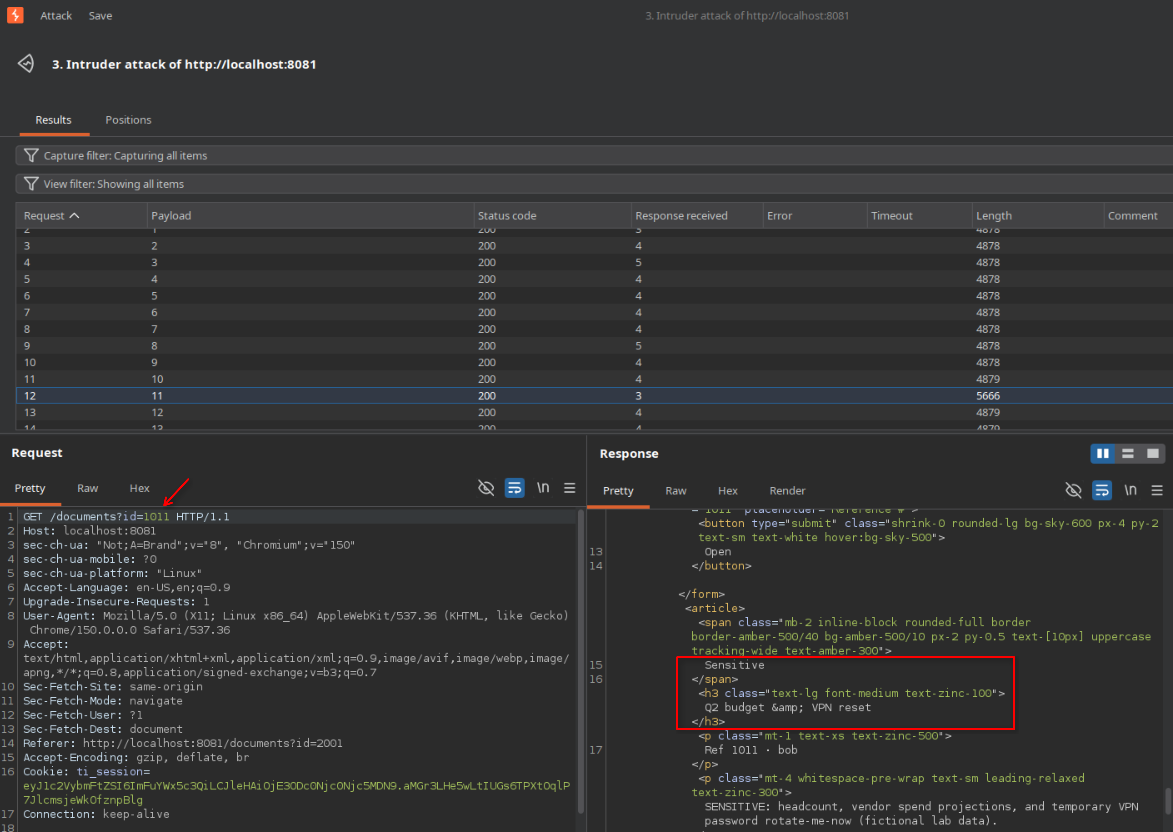Click the View filter funnel icon

pos(31,183)
